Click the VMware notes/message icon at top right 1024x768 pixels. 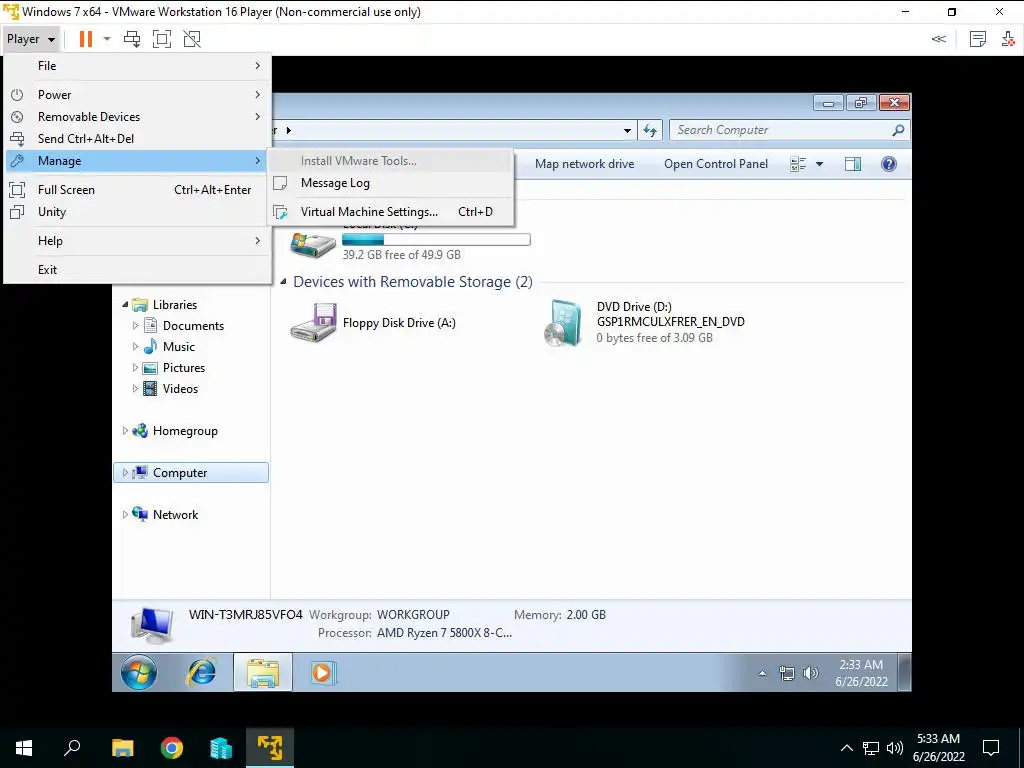click(x=978, y=39)
